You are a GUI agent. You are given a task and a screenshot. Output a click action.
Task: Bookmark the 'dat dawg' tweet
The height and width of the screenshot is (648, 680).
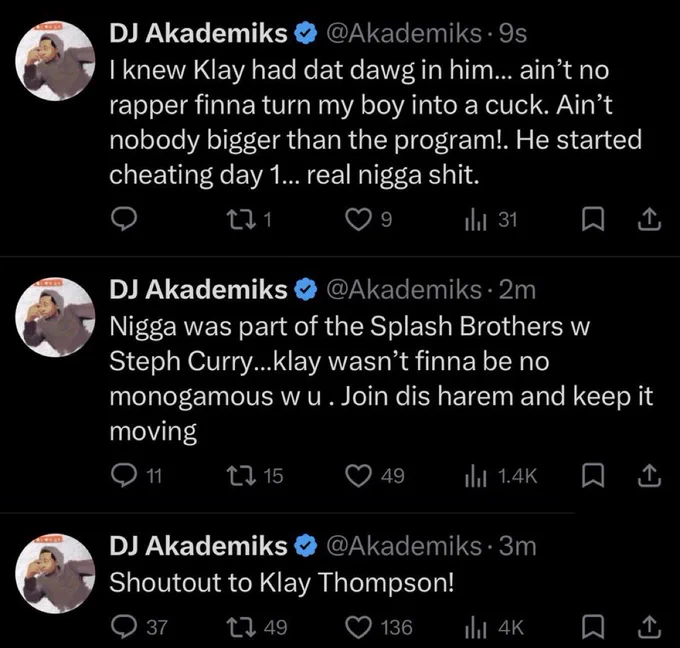tap(592, 219)
